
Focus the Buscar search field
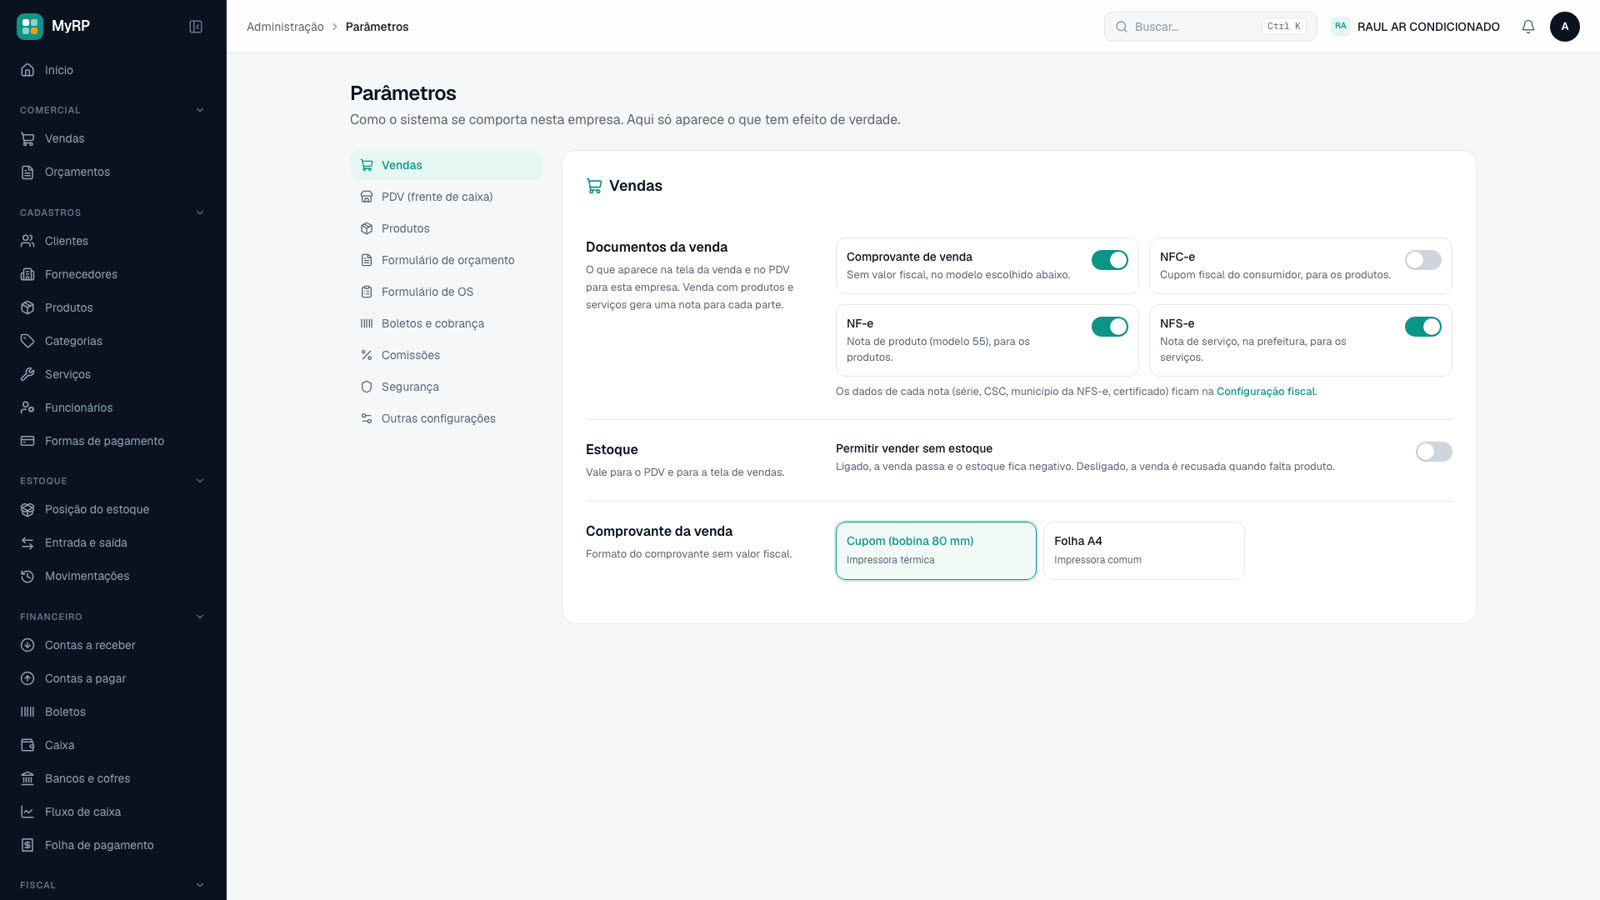click(1210, 27)
